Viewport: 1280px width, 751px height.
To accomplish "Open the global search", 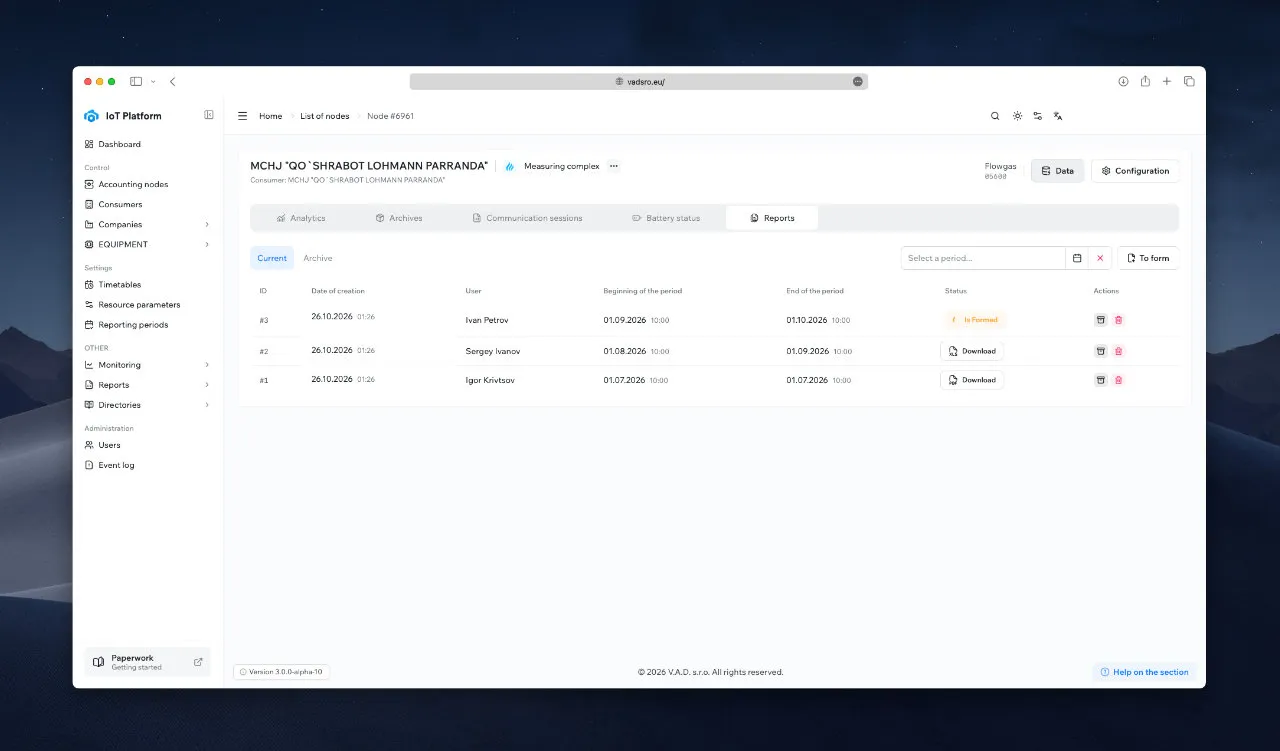I will [995, 116].
